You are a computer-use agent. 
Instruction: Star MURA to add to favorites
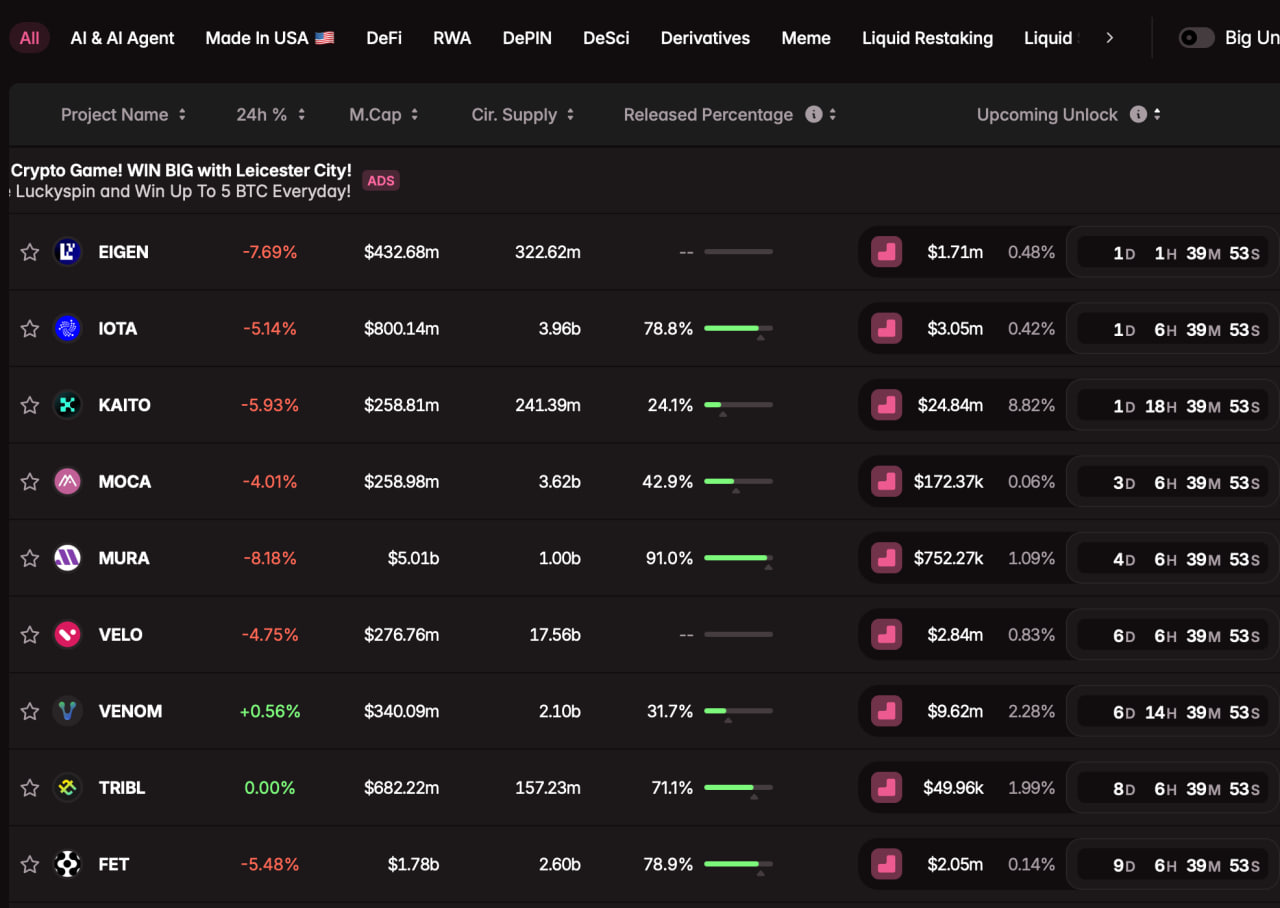[30, 558]
